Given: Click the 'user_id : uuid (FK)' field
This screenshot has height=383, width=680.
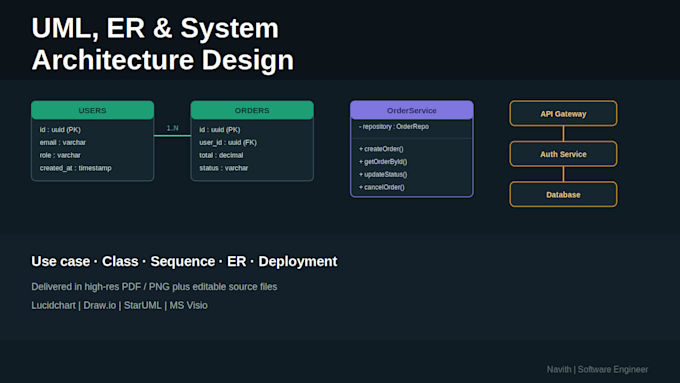Looking at the screenshot, I should (x=228, y=142).
